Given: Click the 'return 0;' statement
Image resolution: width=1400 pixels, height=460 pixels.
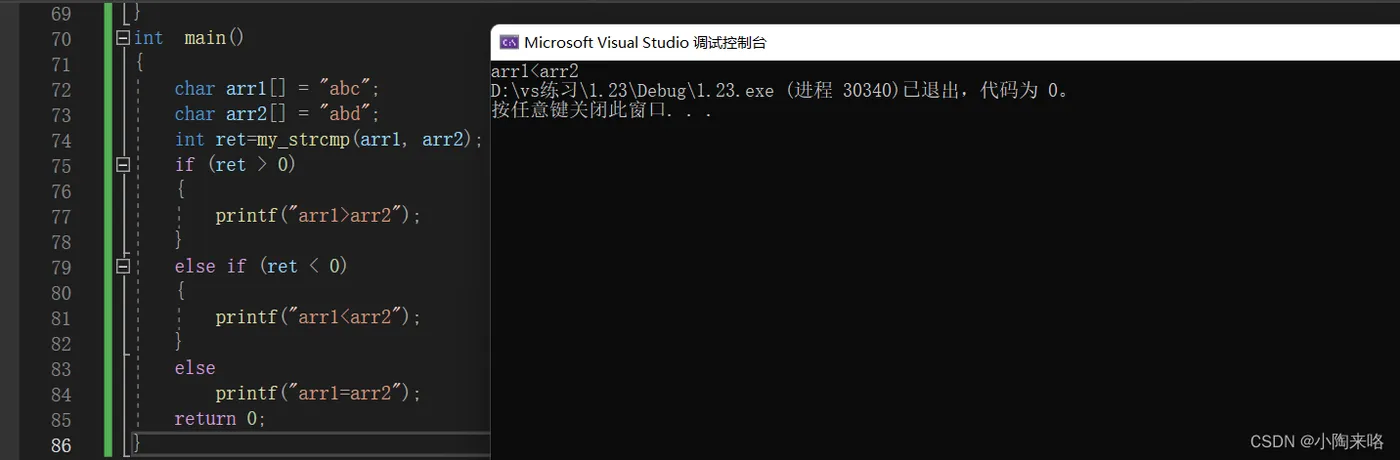Looking at the screenshot, I should click(220, 418).
